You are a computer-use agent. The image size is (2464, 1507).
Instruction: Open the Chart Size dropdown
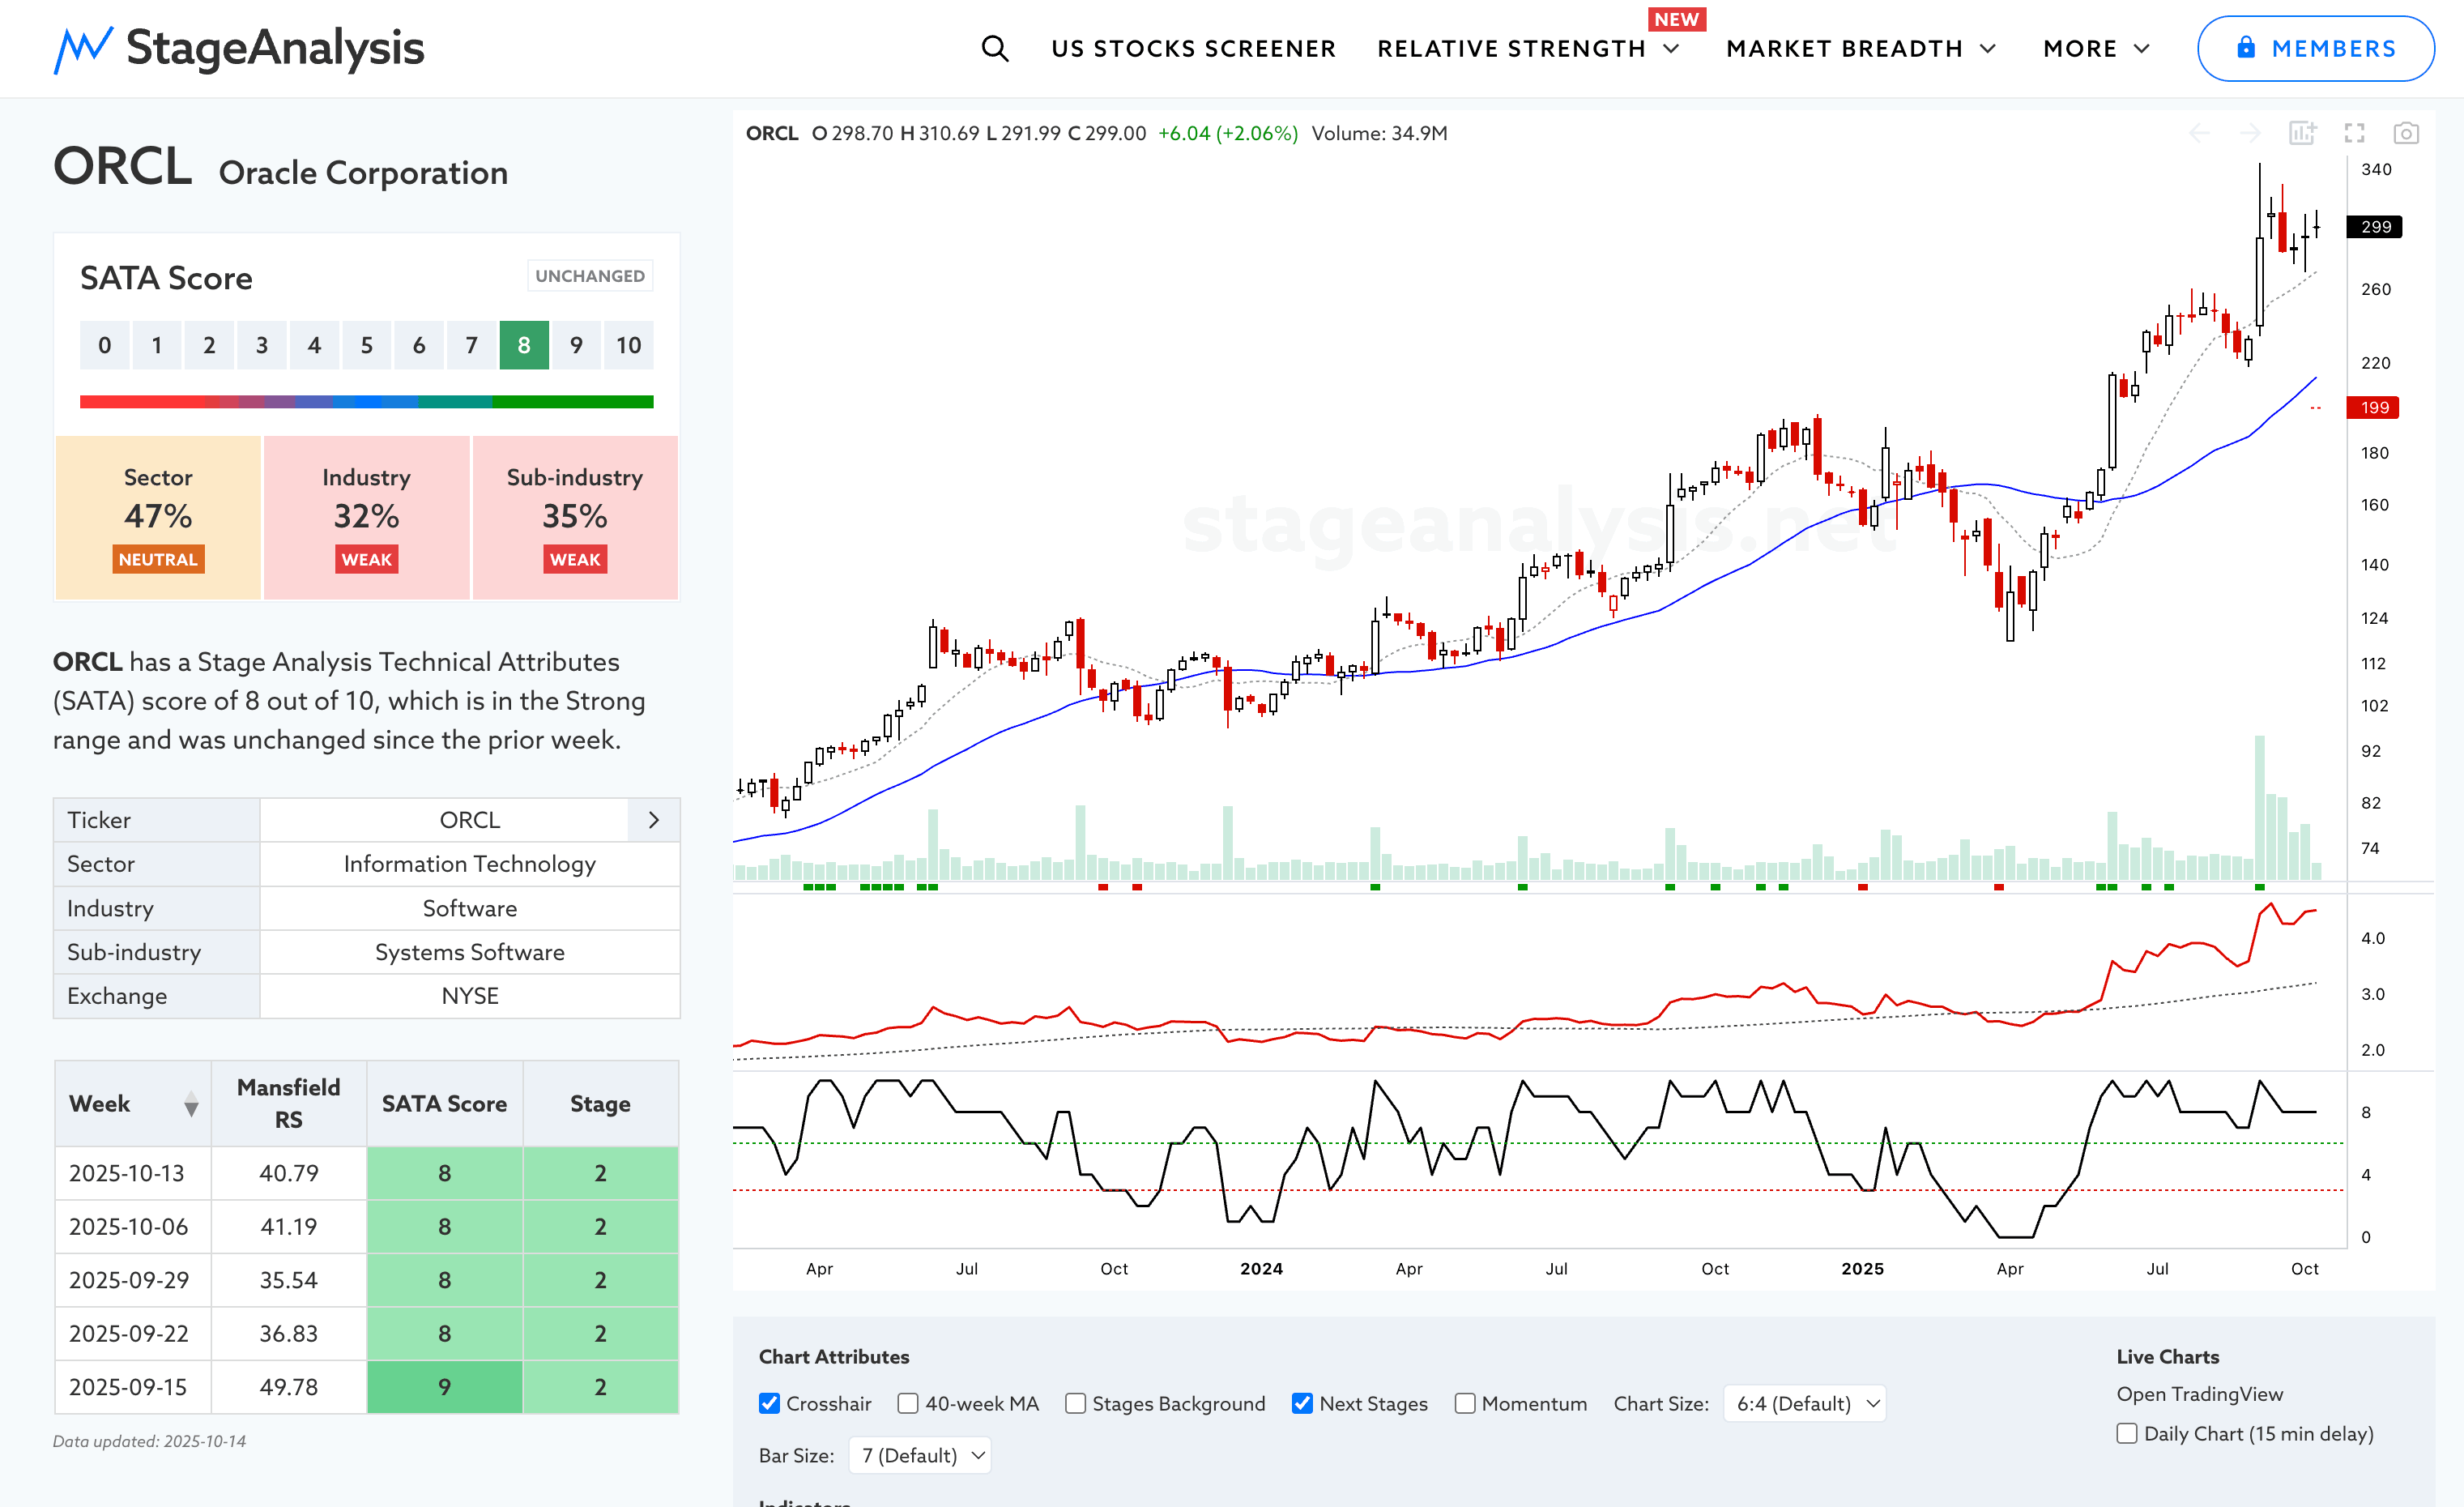tap(1804, 1403)
